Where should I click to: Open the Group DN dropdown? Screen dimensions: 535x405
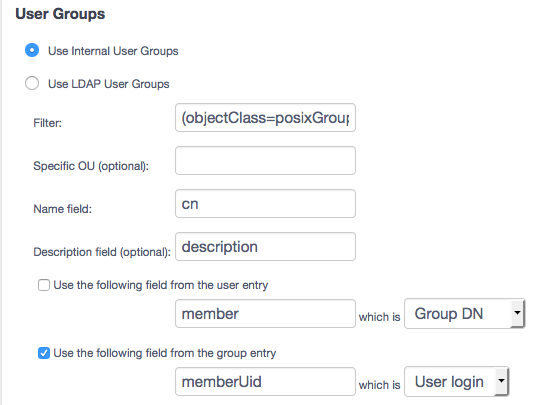pyautogui.click(x=464, y=314)
